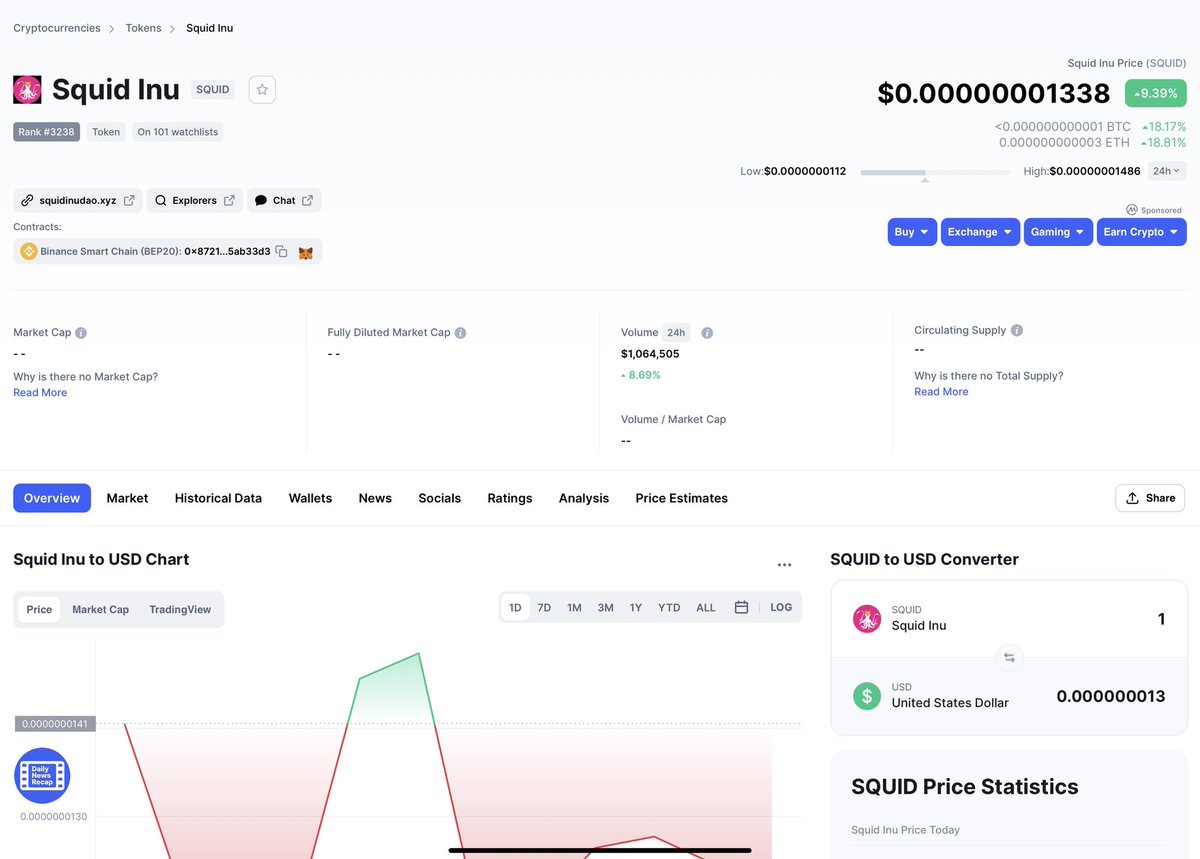Screen dimensions: 1200x859
Task: Open the Chat link
Action: coord(284,200)
